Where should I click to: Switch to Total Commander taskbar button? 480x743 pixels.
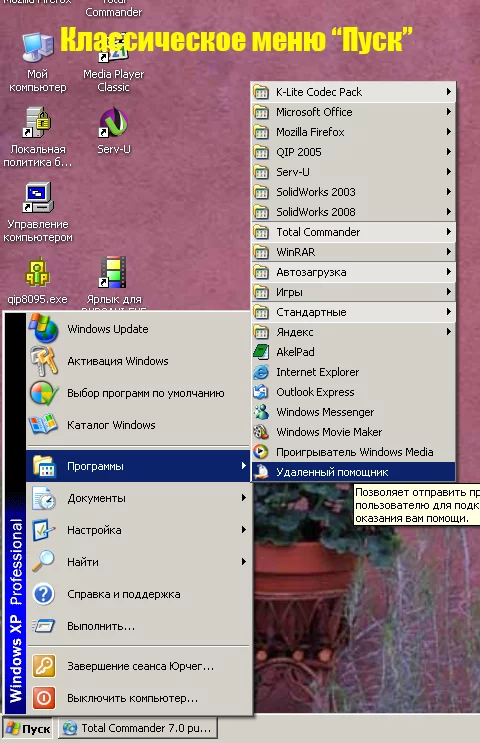(x=138, y=728)
